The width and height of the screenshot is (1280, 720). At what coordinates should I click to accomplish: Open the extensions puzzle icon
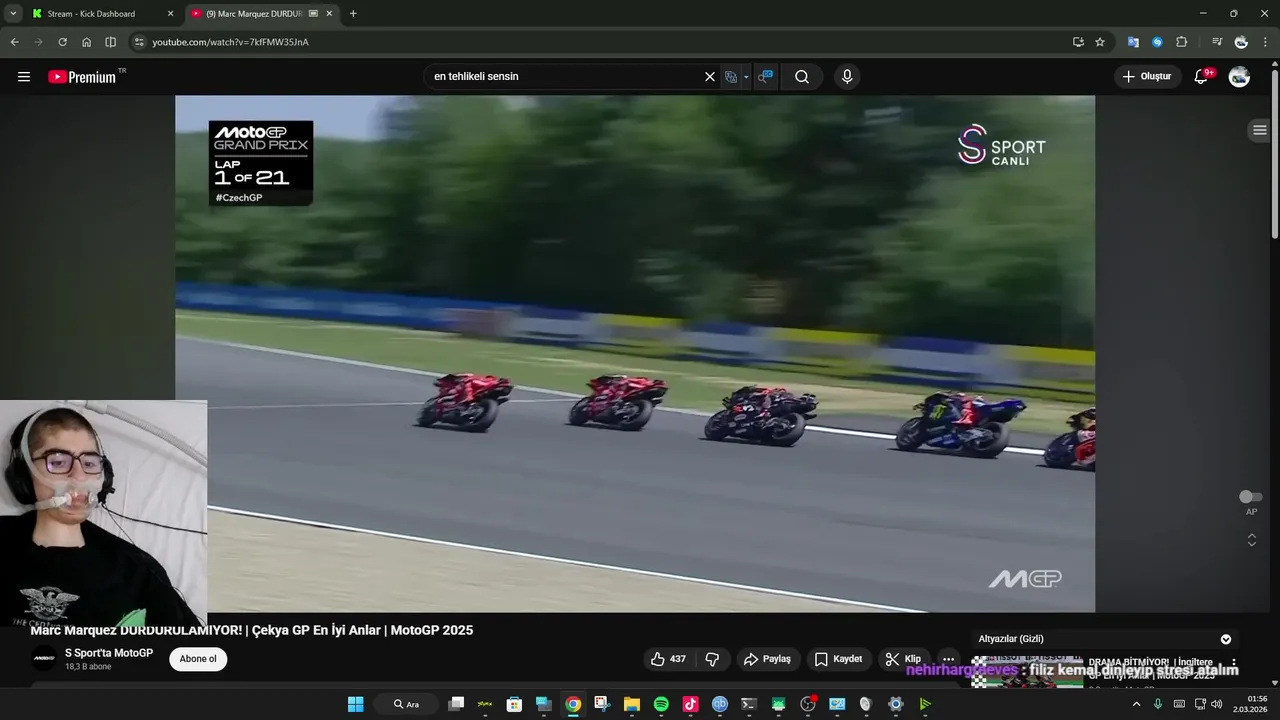[x=1181, y=42]
